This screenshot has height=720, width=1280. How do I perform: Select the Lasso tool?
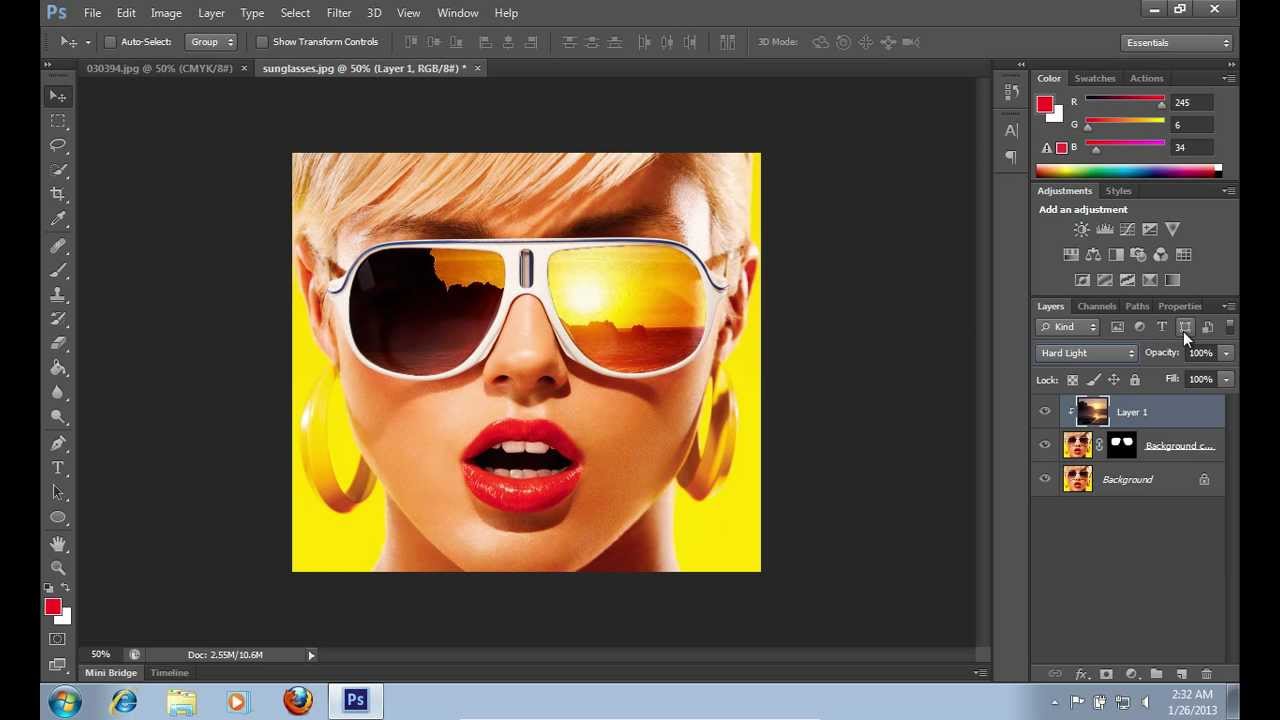[x=58, y=145]
